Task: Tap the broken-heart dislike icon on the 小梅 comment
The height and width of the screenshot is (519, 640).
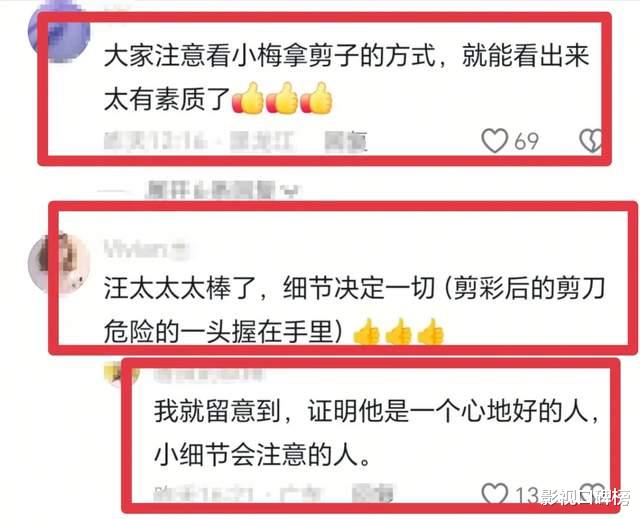Action: point(591,141)
